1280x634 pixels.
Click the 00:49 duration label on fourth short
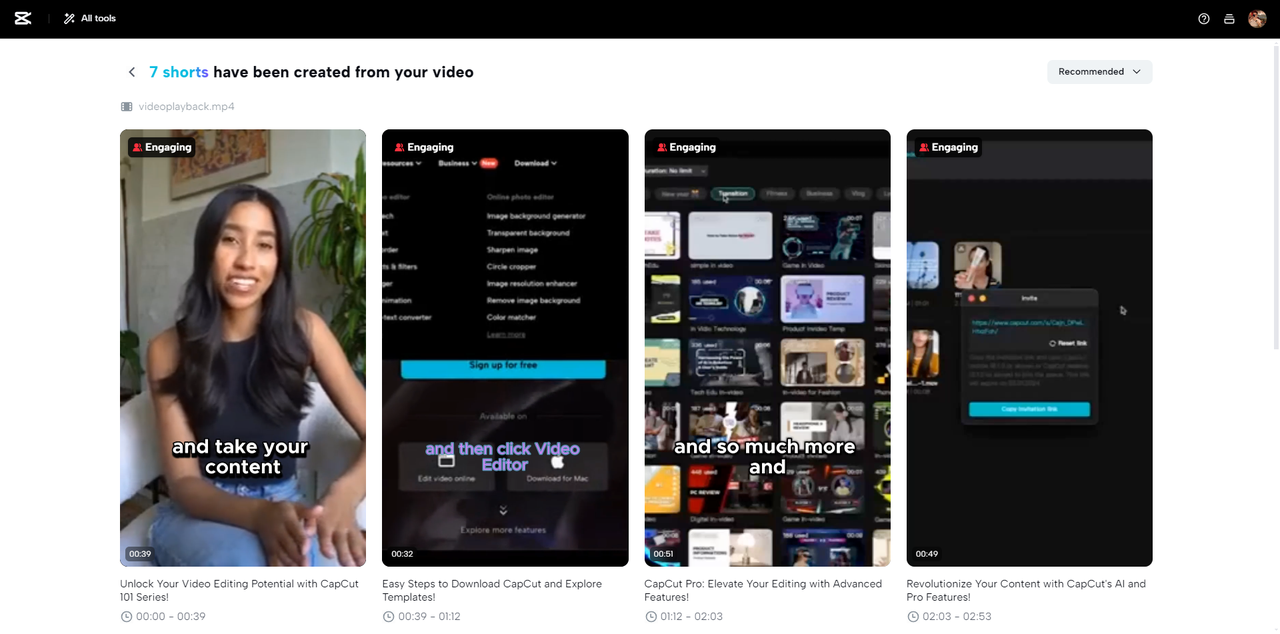coord(927,554)
